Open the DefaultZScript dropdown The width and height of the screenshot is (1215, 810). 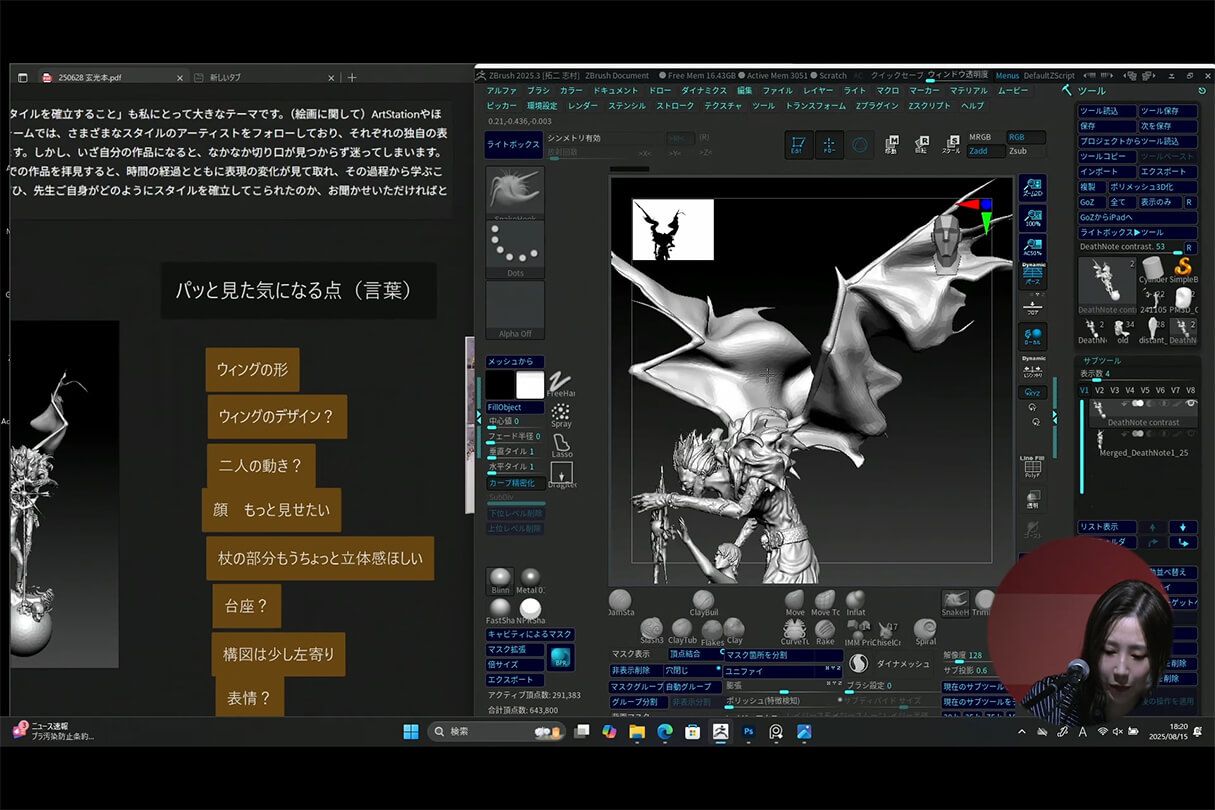(1048, 76)
